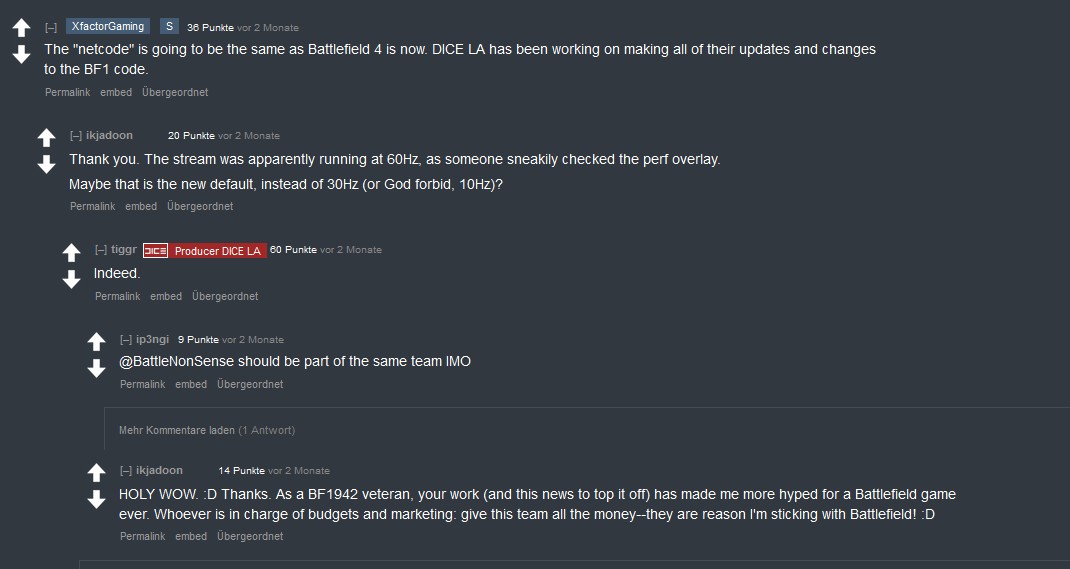The height and width of the screenshot is (569, 1070).
Task: Upvote XfactorGaming's netcode comment
Action: [x=21, y=29]
